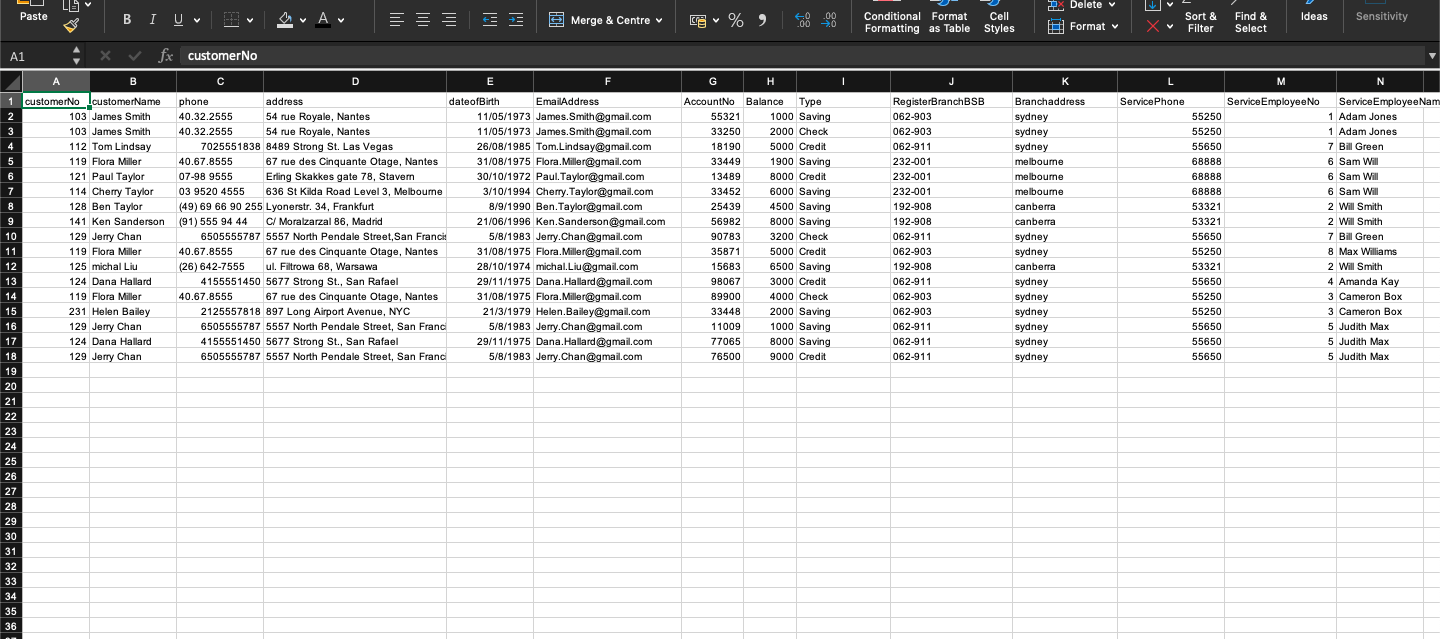1440x639 pixels.
Task: Decrease the indent level
Action: 489,18
